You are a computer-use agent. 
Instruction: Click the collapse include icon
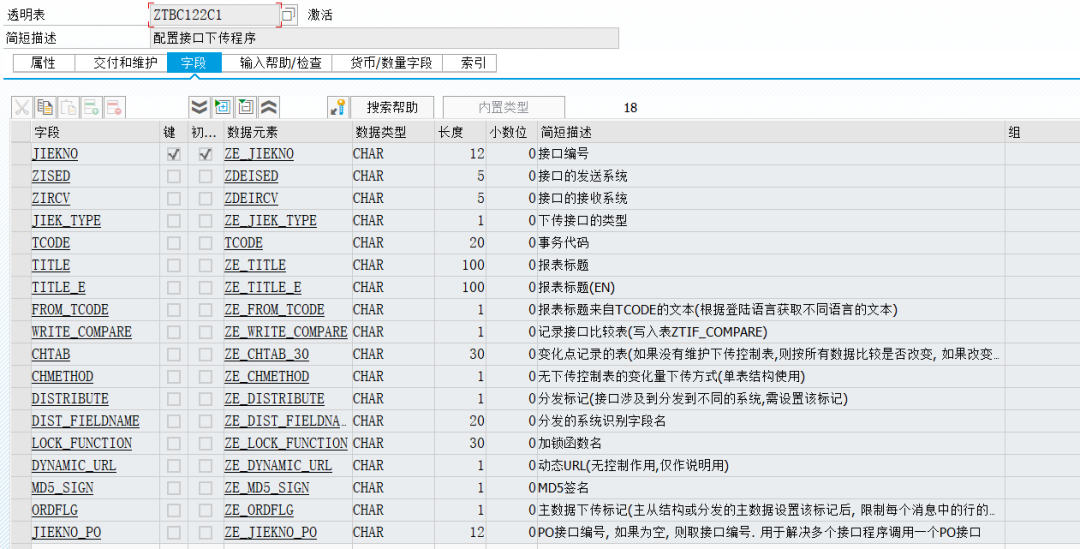point(246,107)
